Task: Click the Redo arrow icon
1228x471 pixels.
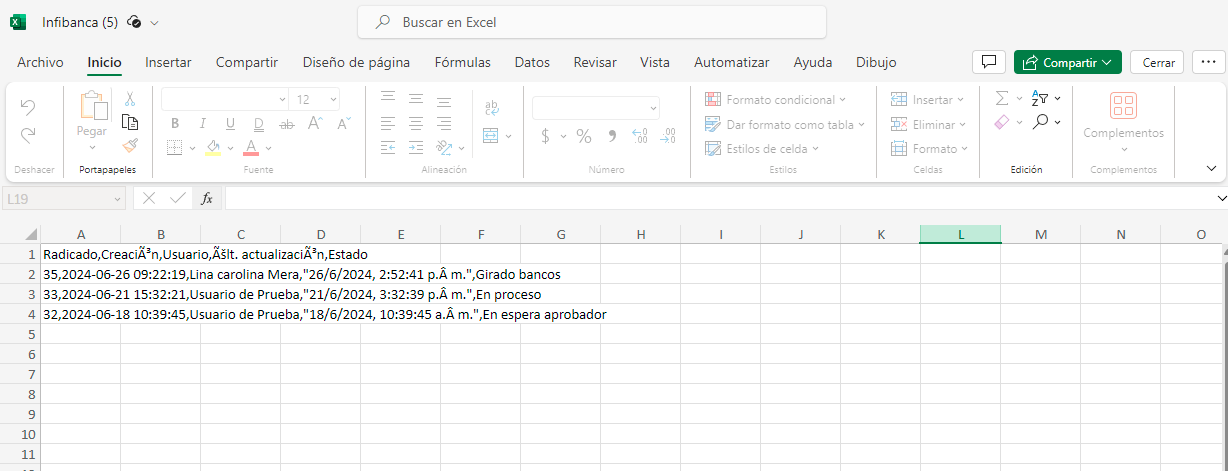Action: 28,134
